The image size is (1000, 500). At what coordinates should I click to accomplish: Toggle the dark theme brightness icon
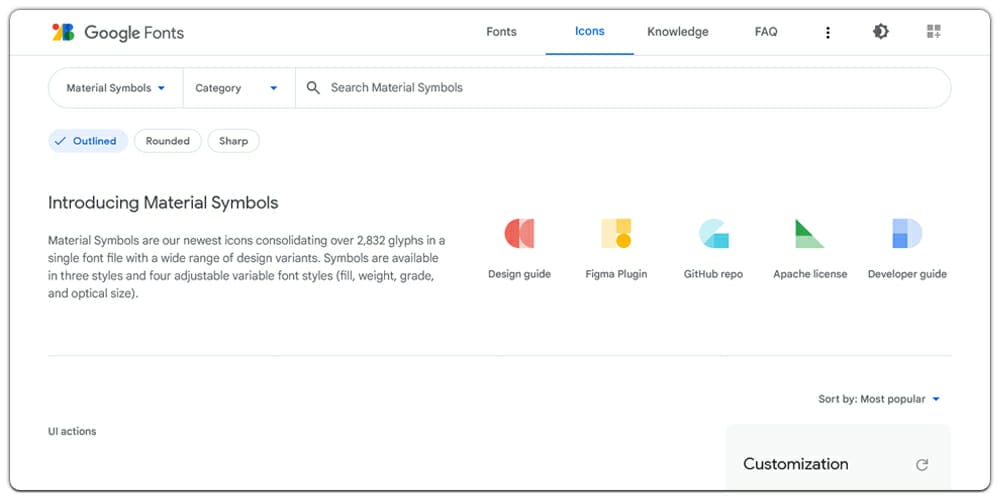click(881, 31)
